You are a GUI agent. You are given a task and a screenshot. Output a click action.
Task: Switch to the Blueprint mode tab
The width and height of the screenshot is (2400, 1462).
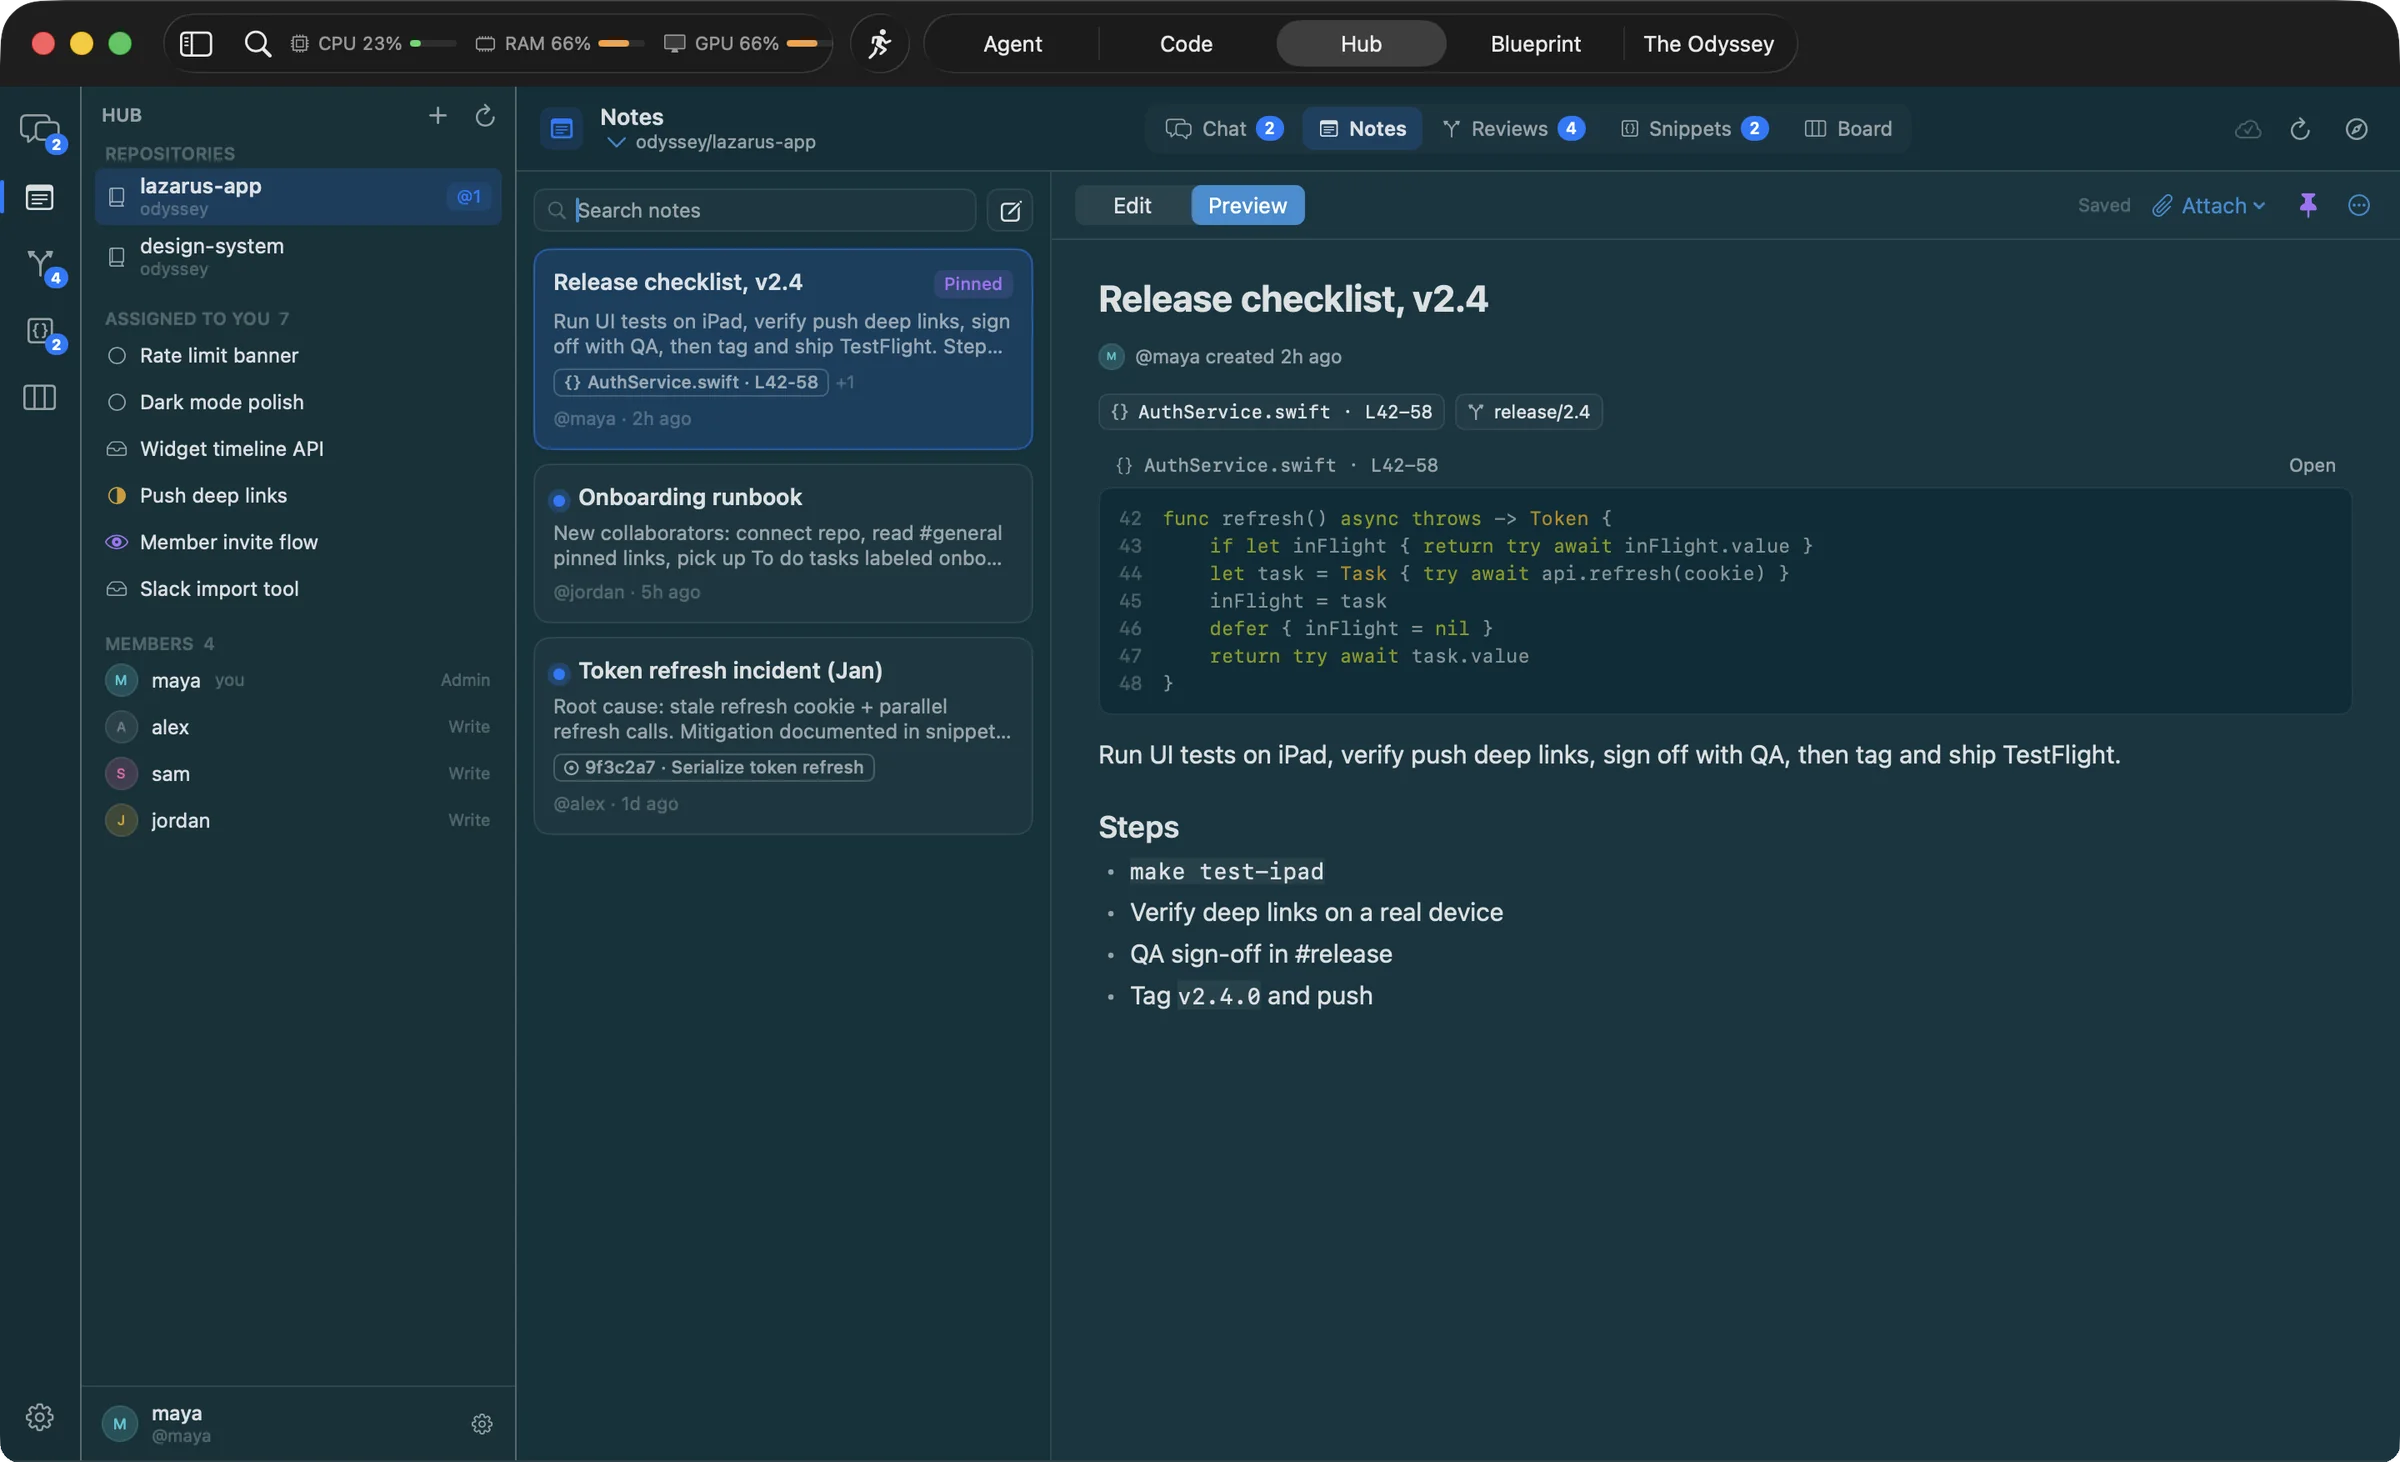[x=1536, y=44]
